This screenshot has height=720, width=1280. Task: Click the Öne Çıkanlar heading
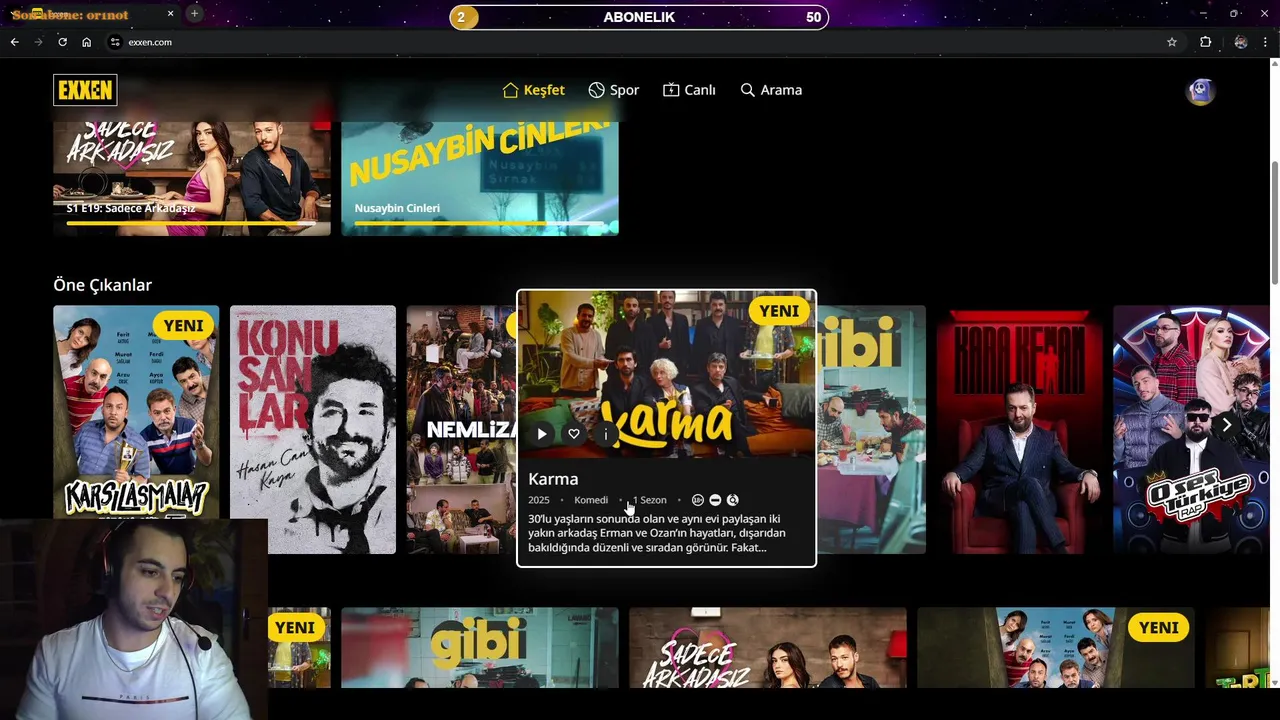pyautogui.click(x=102, y=285)
